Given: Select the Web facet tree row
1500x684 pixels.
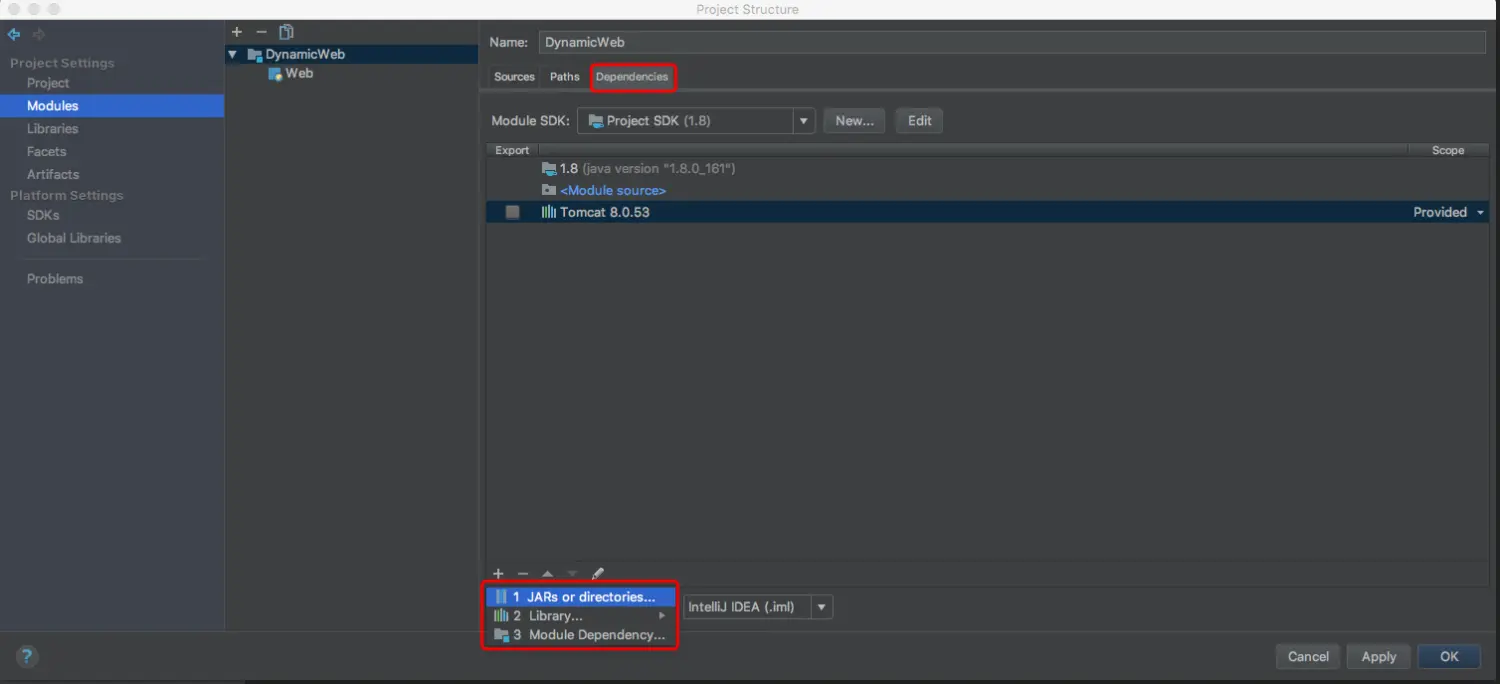Looking at the screenshot, I should click(x=351, y=74).
